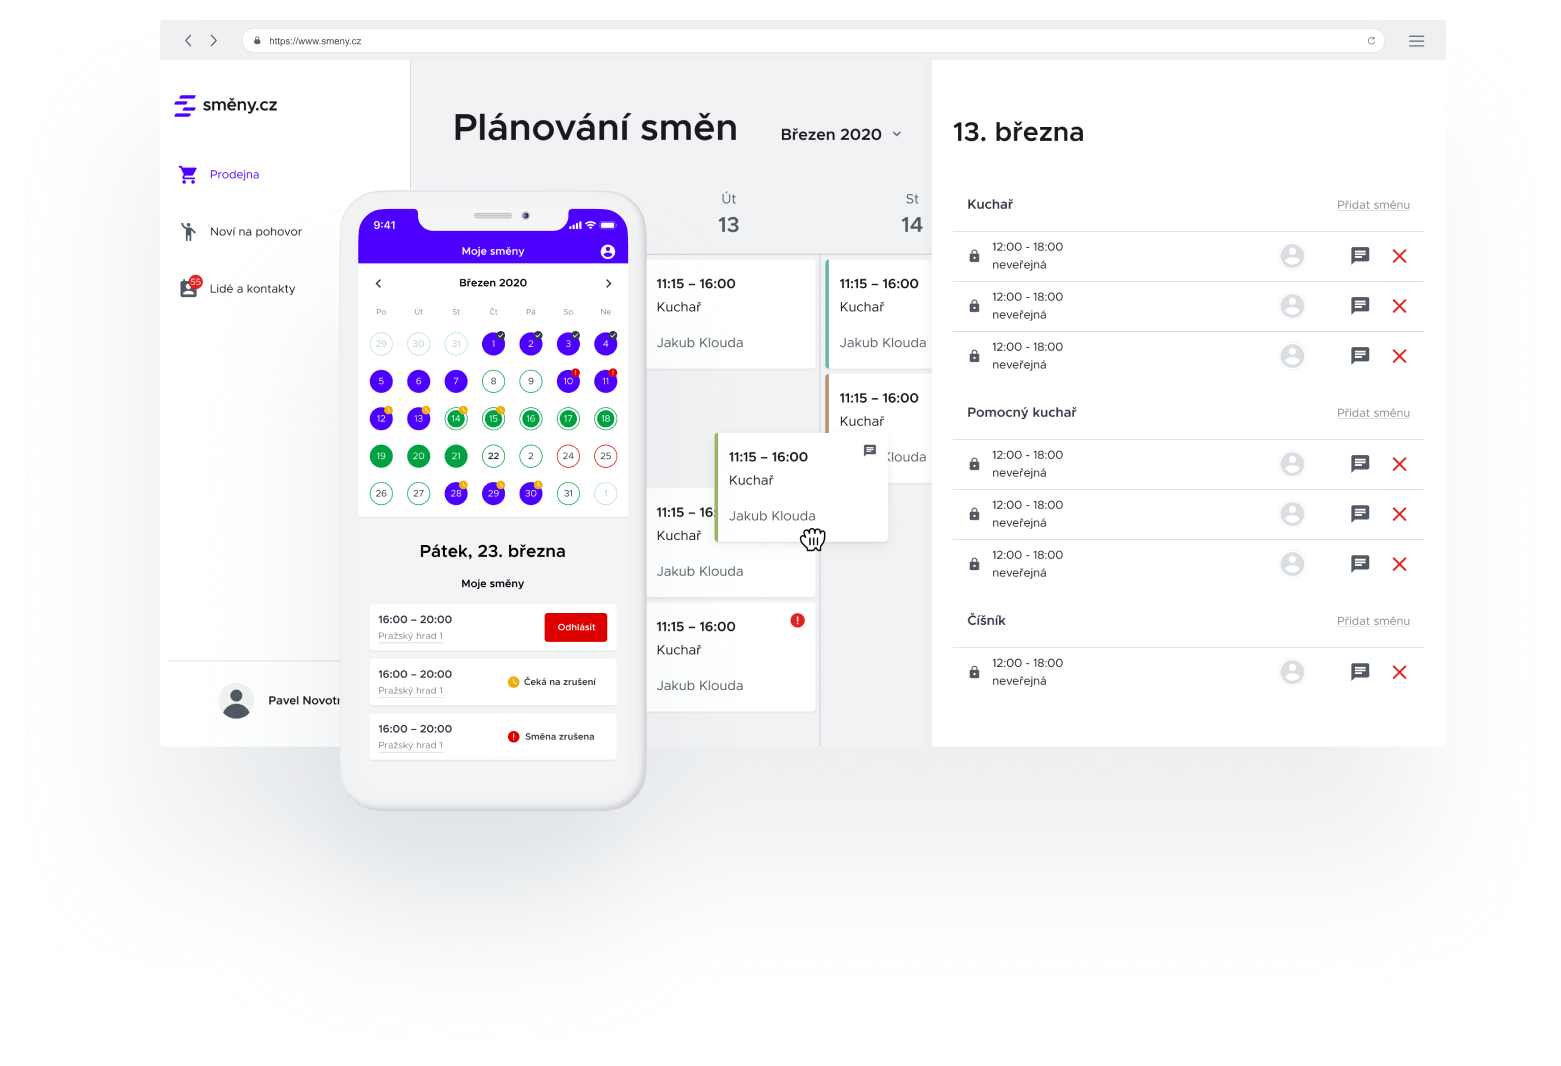This screenshot has height=1066, width=1561.
Task: Click the shopping cart icon beside Prodejna
Action: [188, 174]
